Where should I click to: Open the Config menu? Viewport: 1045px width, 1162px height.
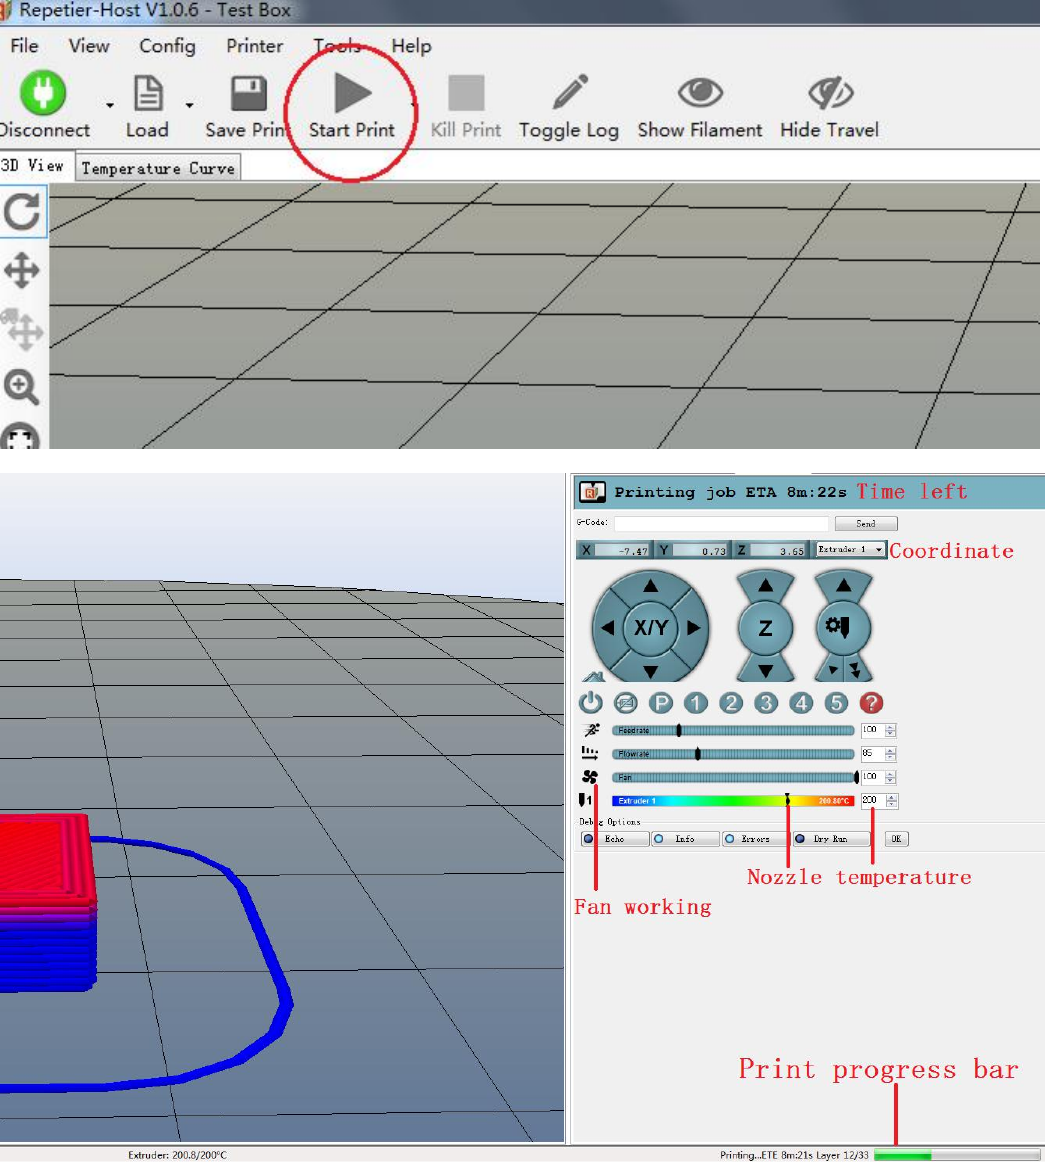click(167, 46)
